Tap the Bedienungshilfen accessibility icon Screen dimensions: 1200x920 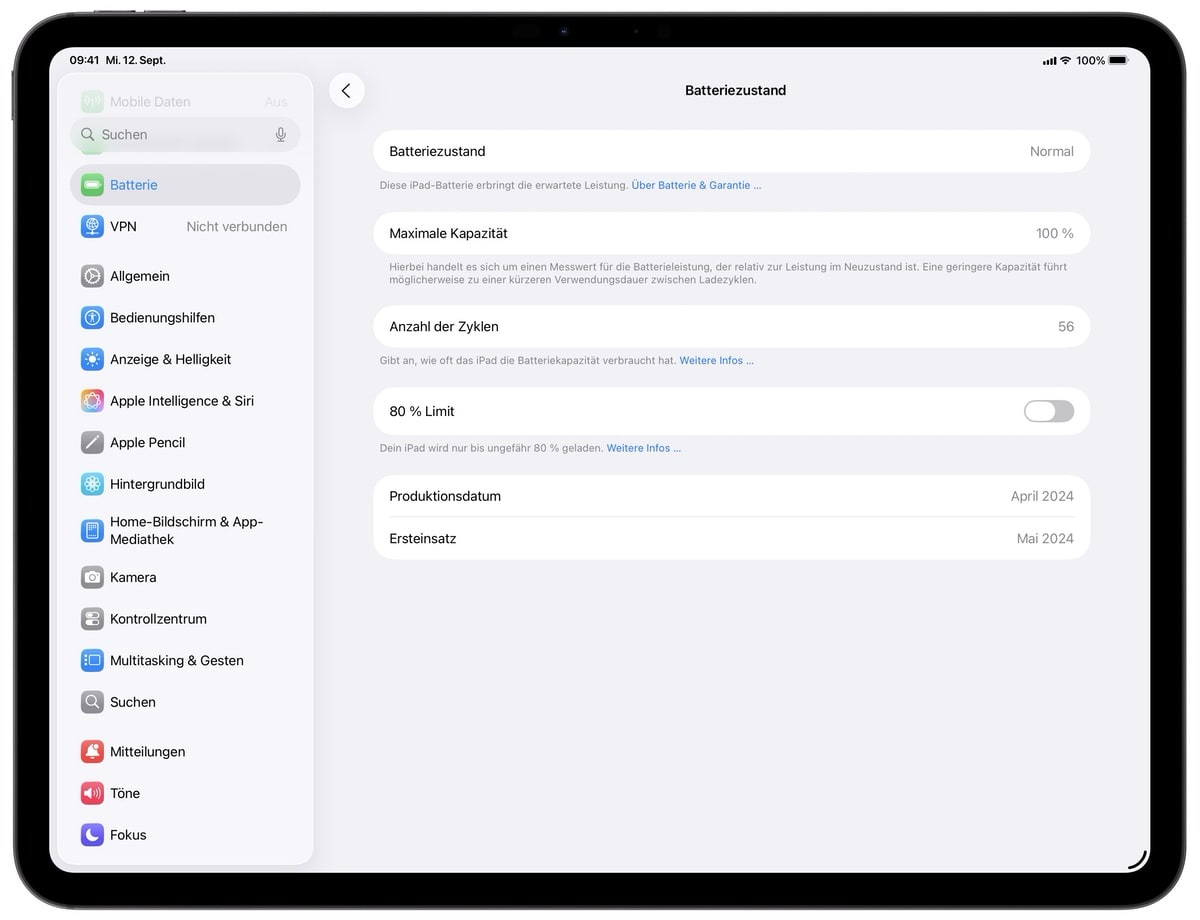tap(92, 318)
